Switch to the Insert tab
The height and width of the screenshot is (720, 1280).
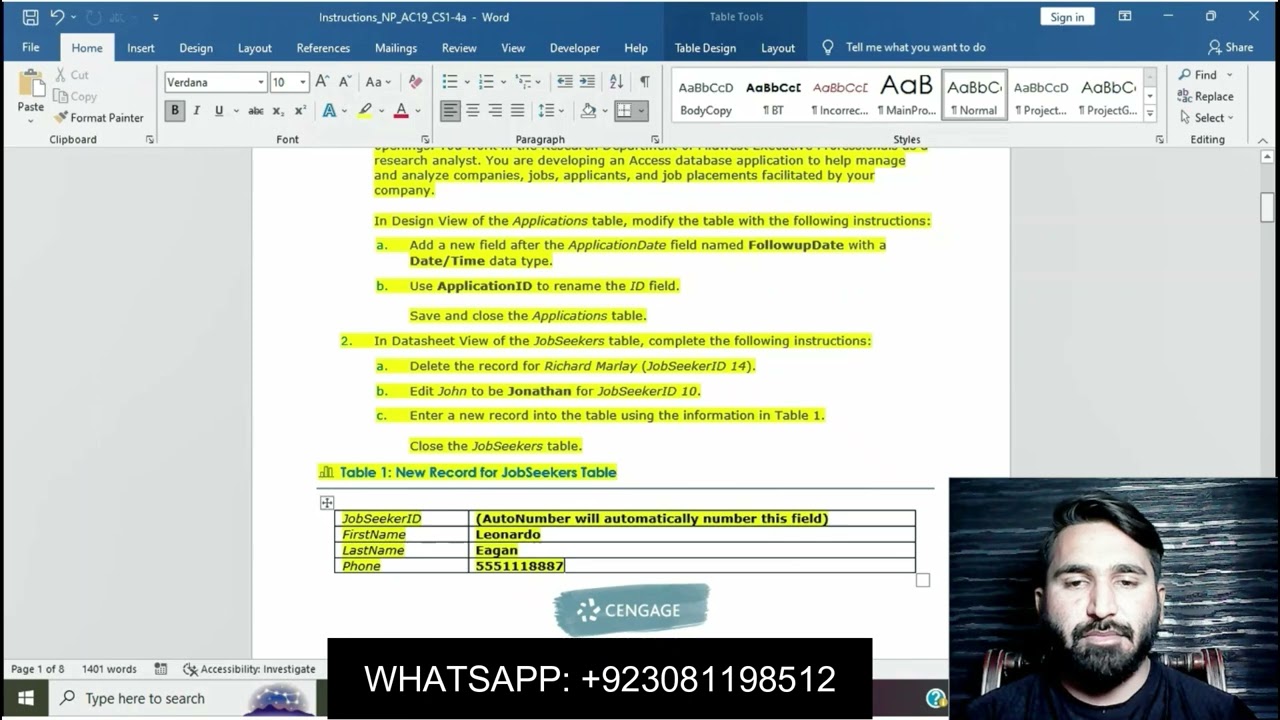(141, 48)
